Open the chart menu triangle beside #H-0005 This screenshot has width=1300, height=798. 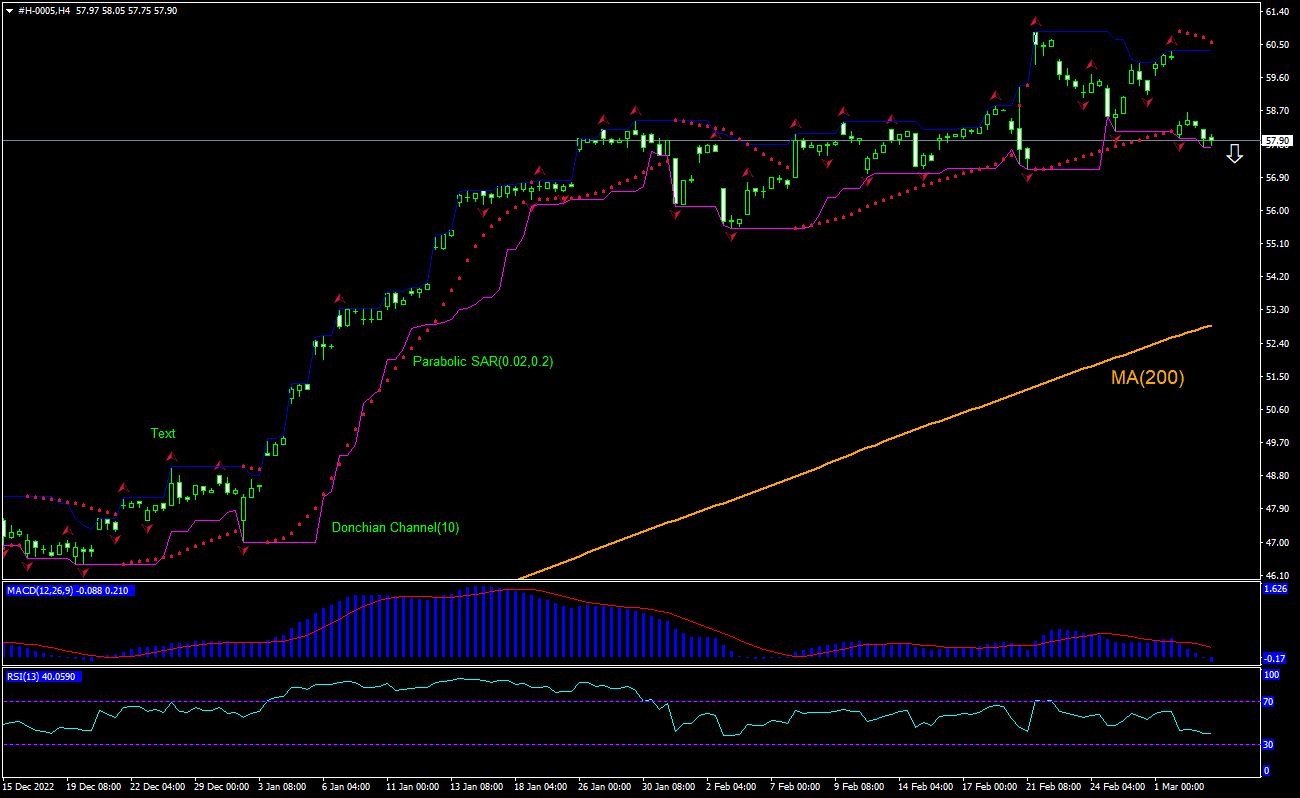click(9, 9)
